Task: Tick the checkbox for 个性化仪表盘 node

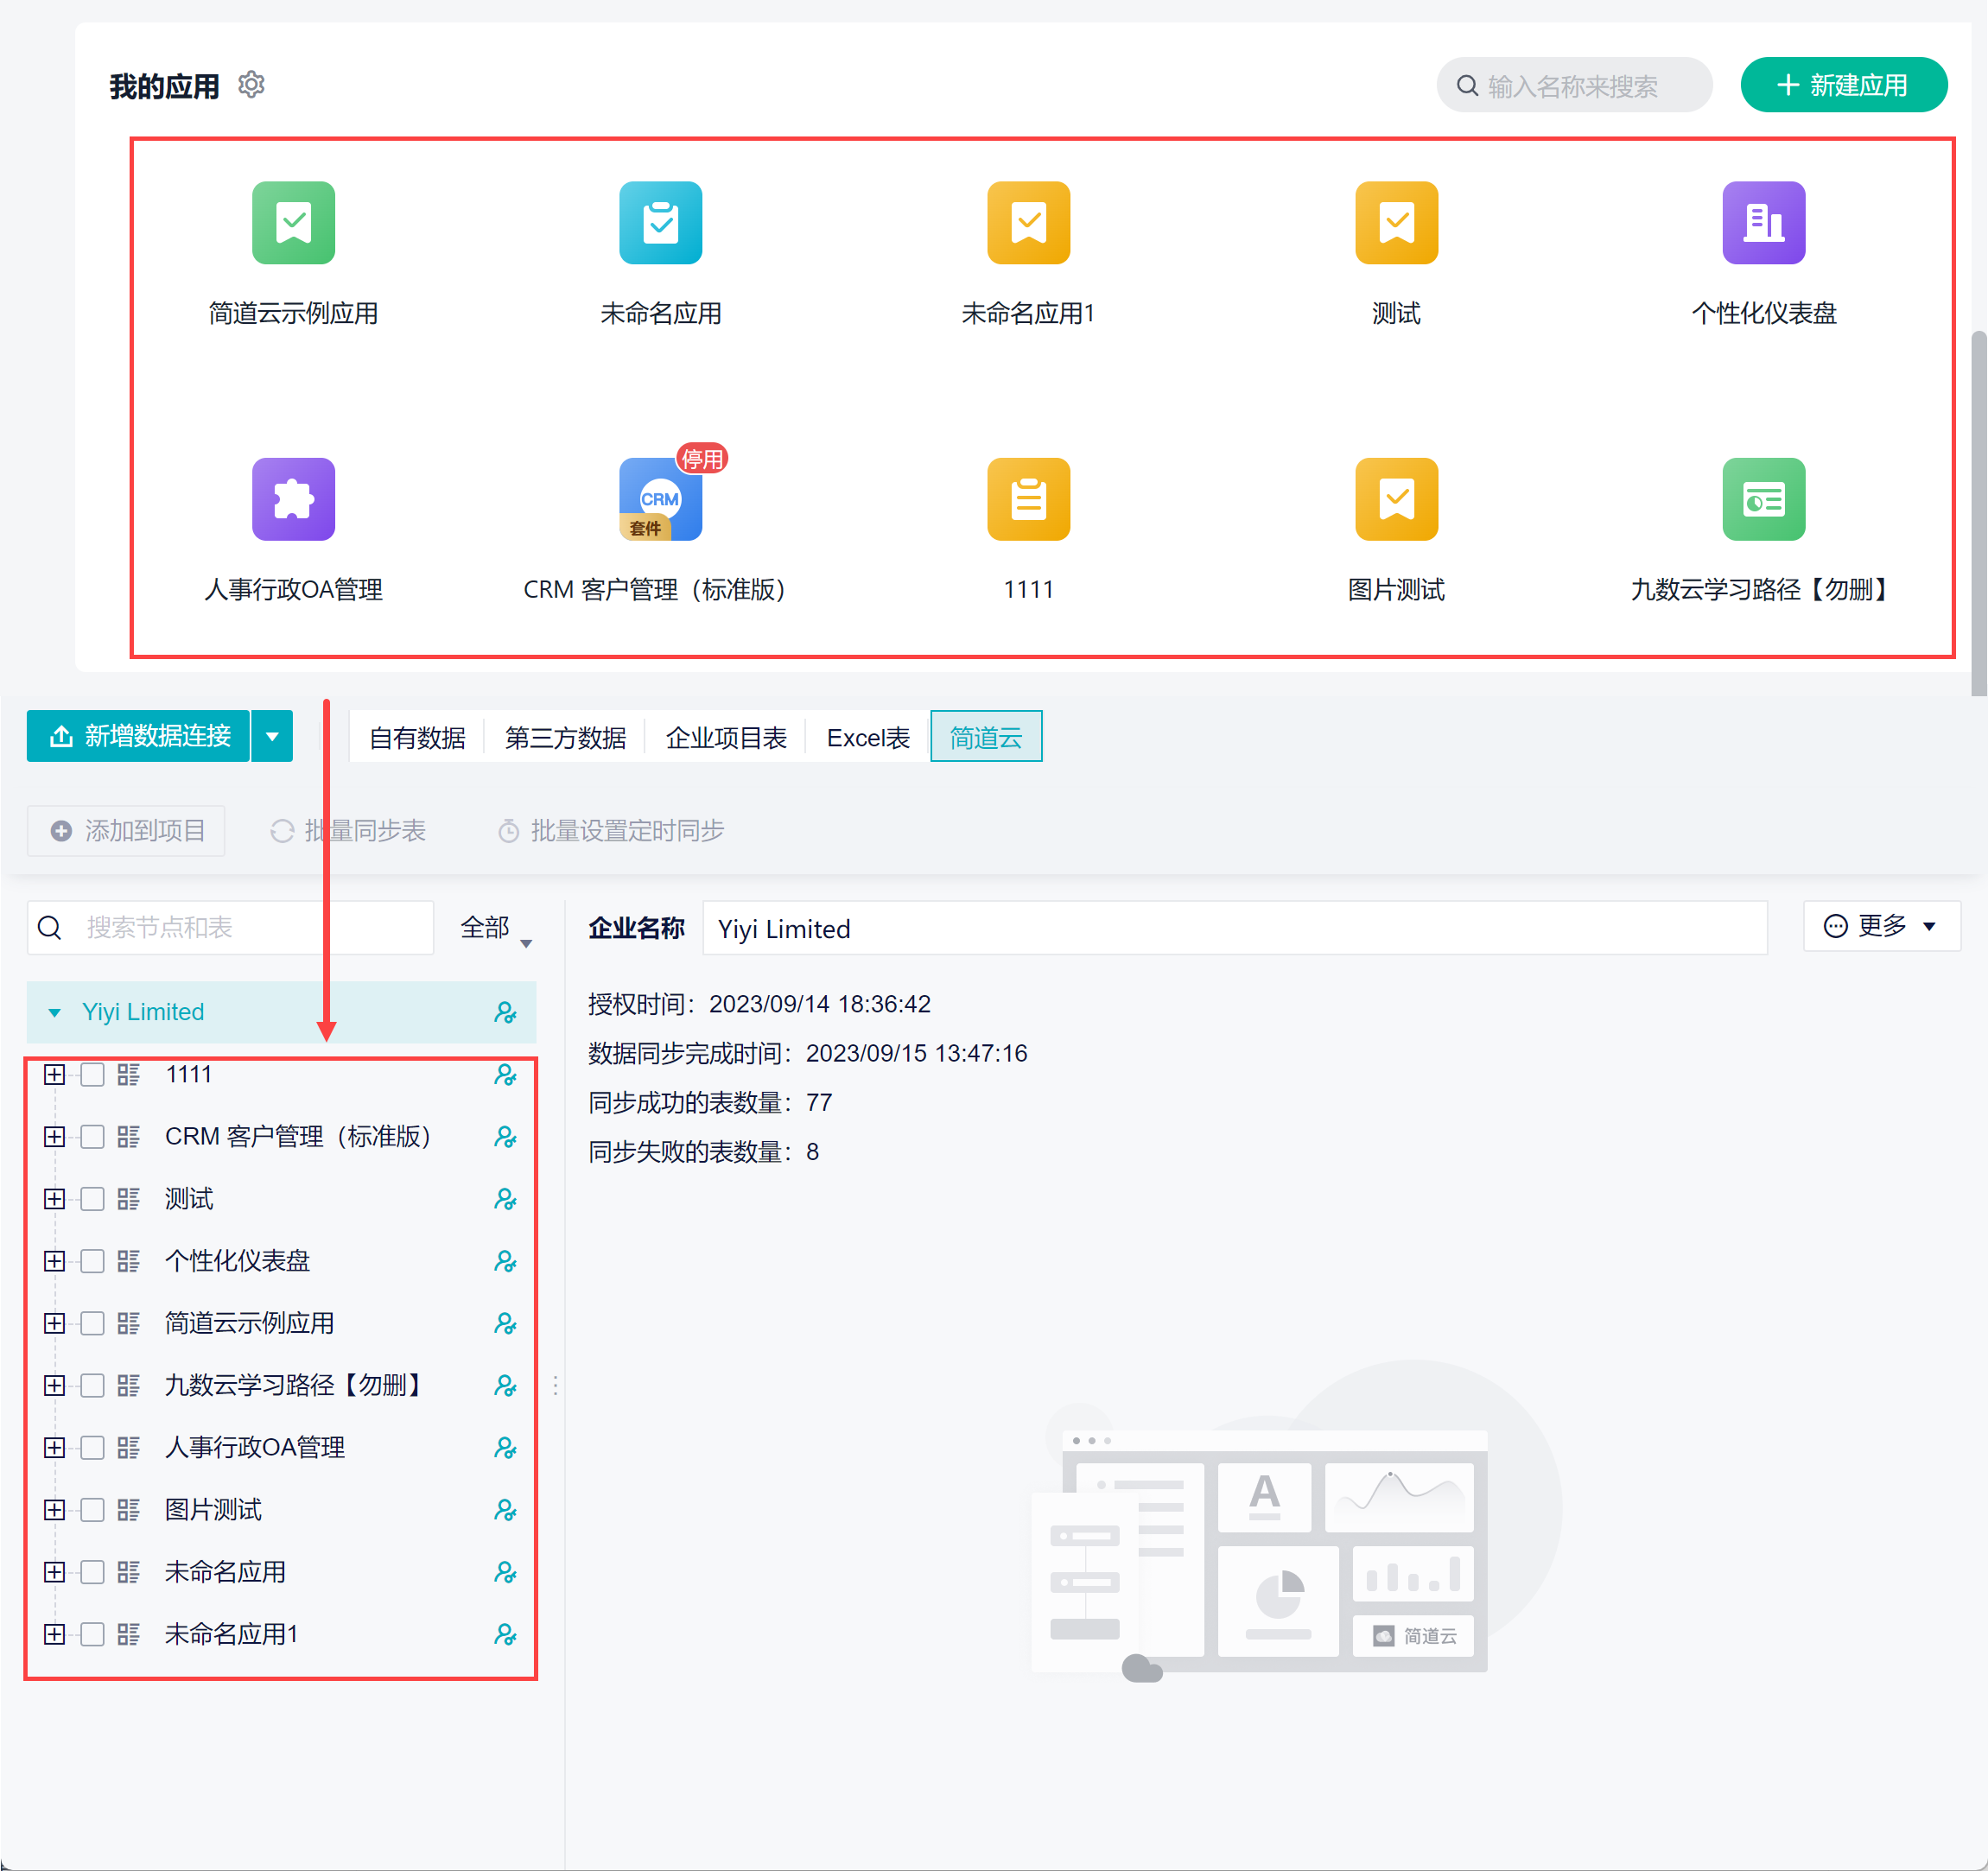Action: [93, 1260]
